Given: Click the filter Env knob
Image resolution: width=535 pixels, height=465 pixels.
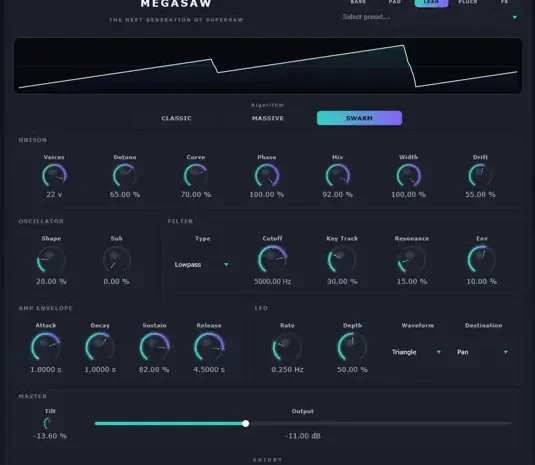Looking at the screenshot, I should point(481,260).
